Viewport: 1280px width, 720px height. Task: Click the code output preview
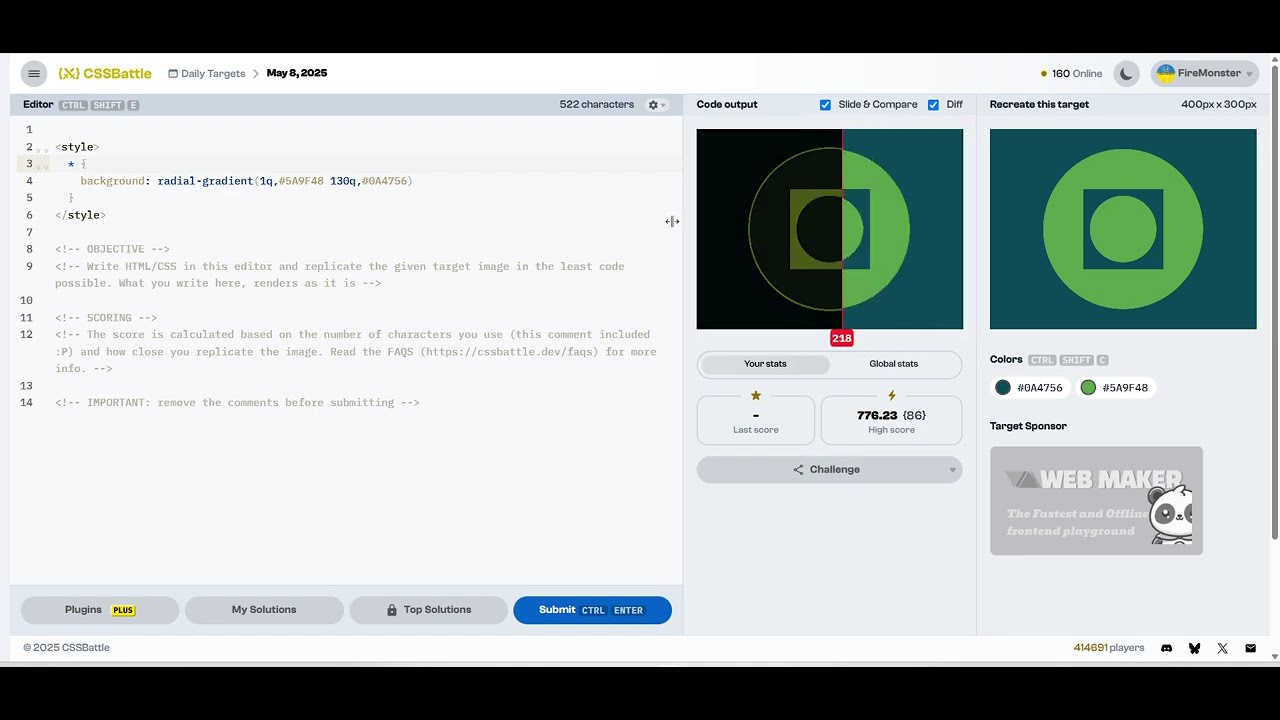tap(830, 229)
